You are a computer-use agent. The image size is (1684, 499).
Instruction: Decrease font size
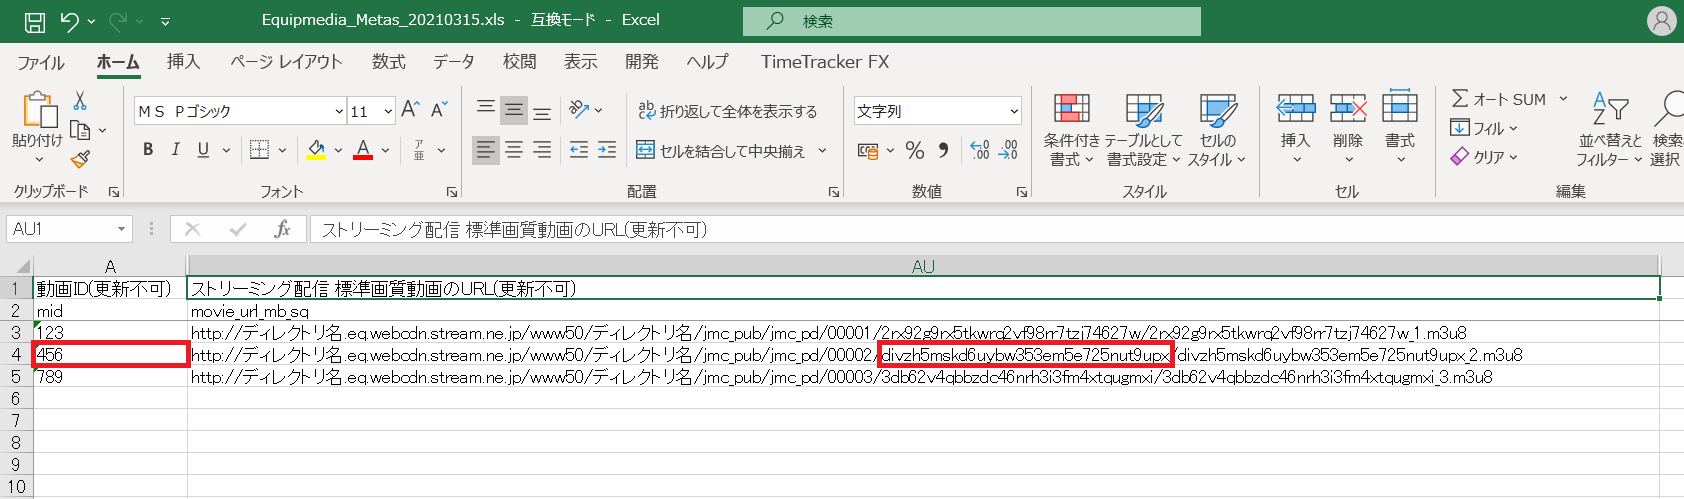(x=439, y=110)
